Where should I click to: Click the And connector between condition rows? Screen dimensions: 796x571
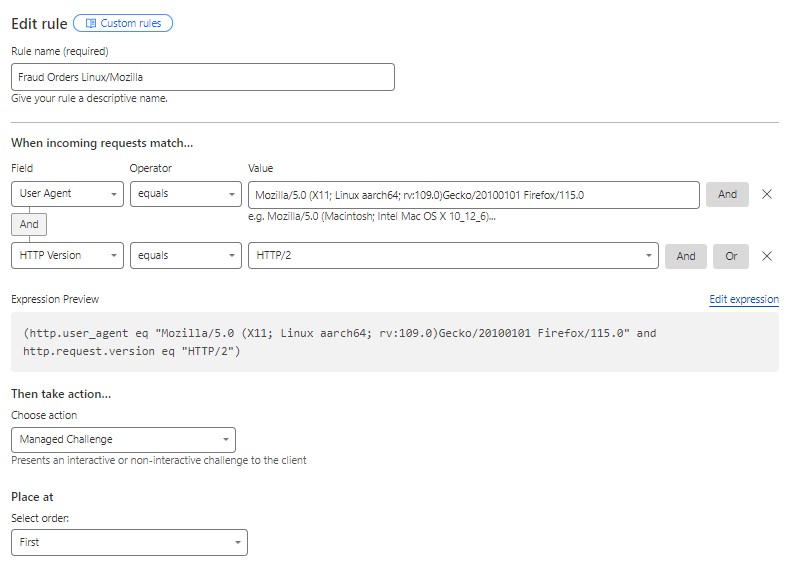[29, 224]
